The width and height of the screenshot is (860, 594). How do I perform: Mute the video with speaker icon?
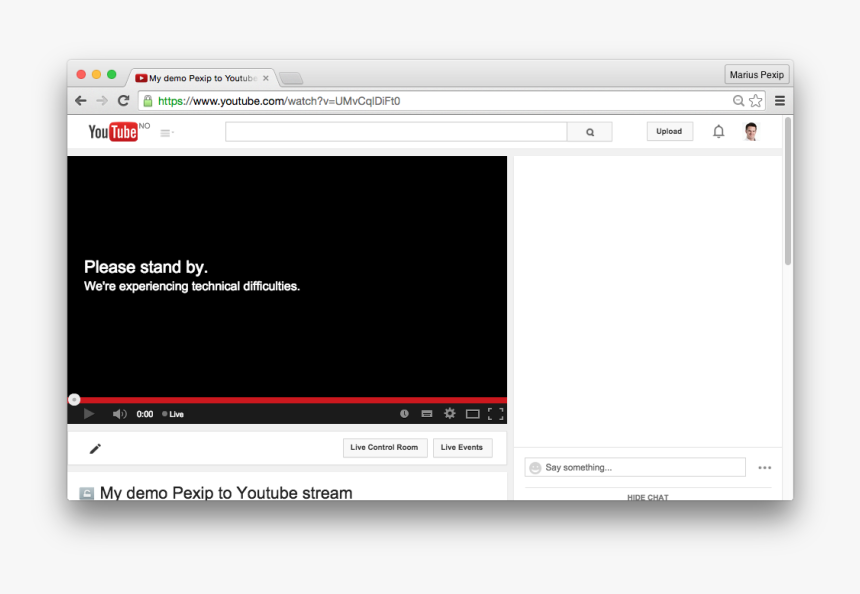[119, 414]
